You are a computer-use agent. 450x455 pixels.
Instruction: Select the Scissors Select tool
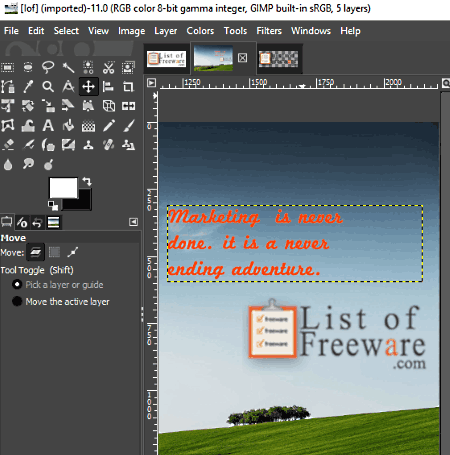click(108, 67)
